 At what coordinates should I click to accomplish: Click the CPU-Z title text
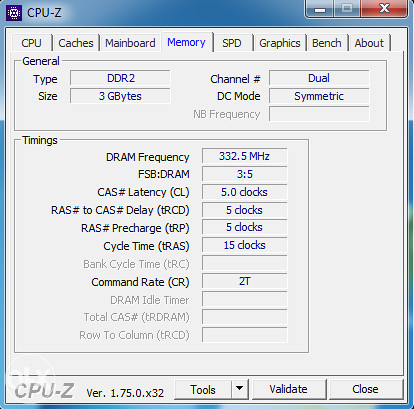[x=44, y=13]
